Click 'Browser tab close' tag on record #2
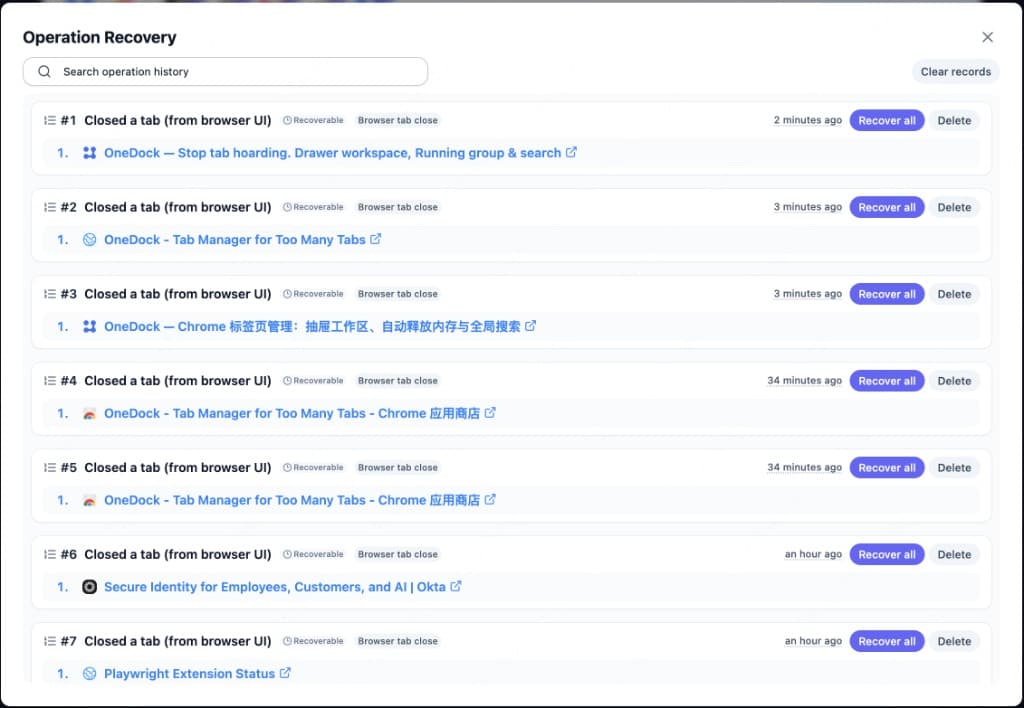Image resolution: width=1024 pixels, height=708 pixels. point(398,207)
